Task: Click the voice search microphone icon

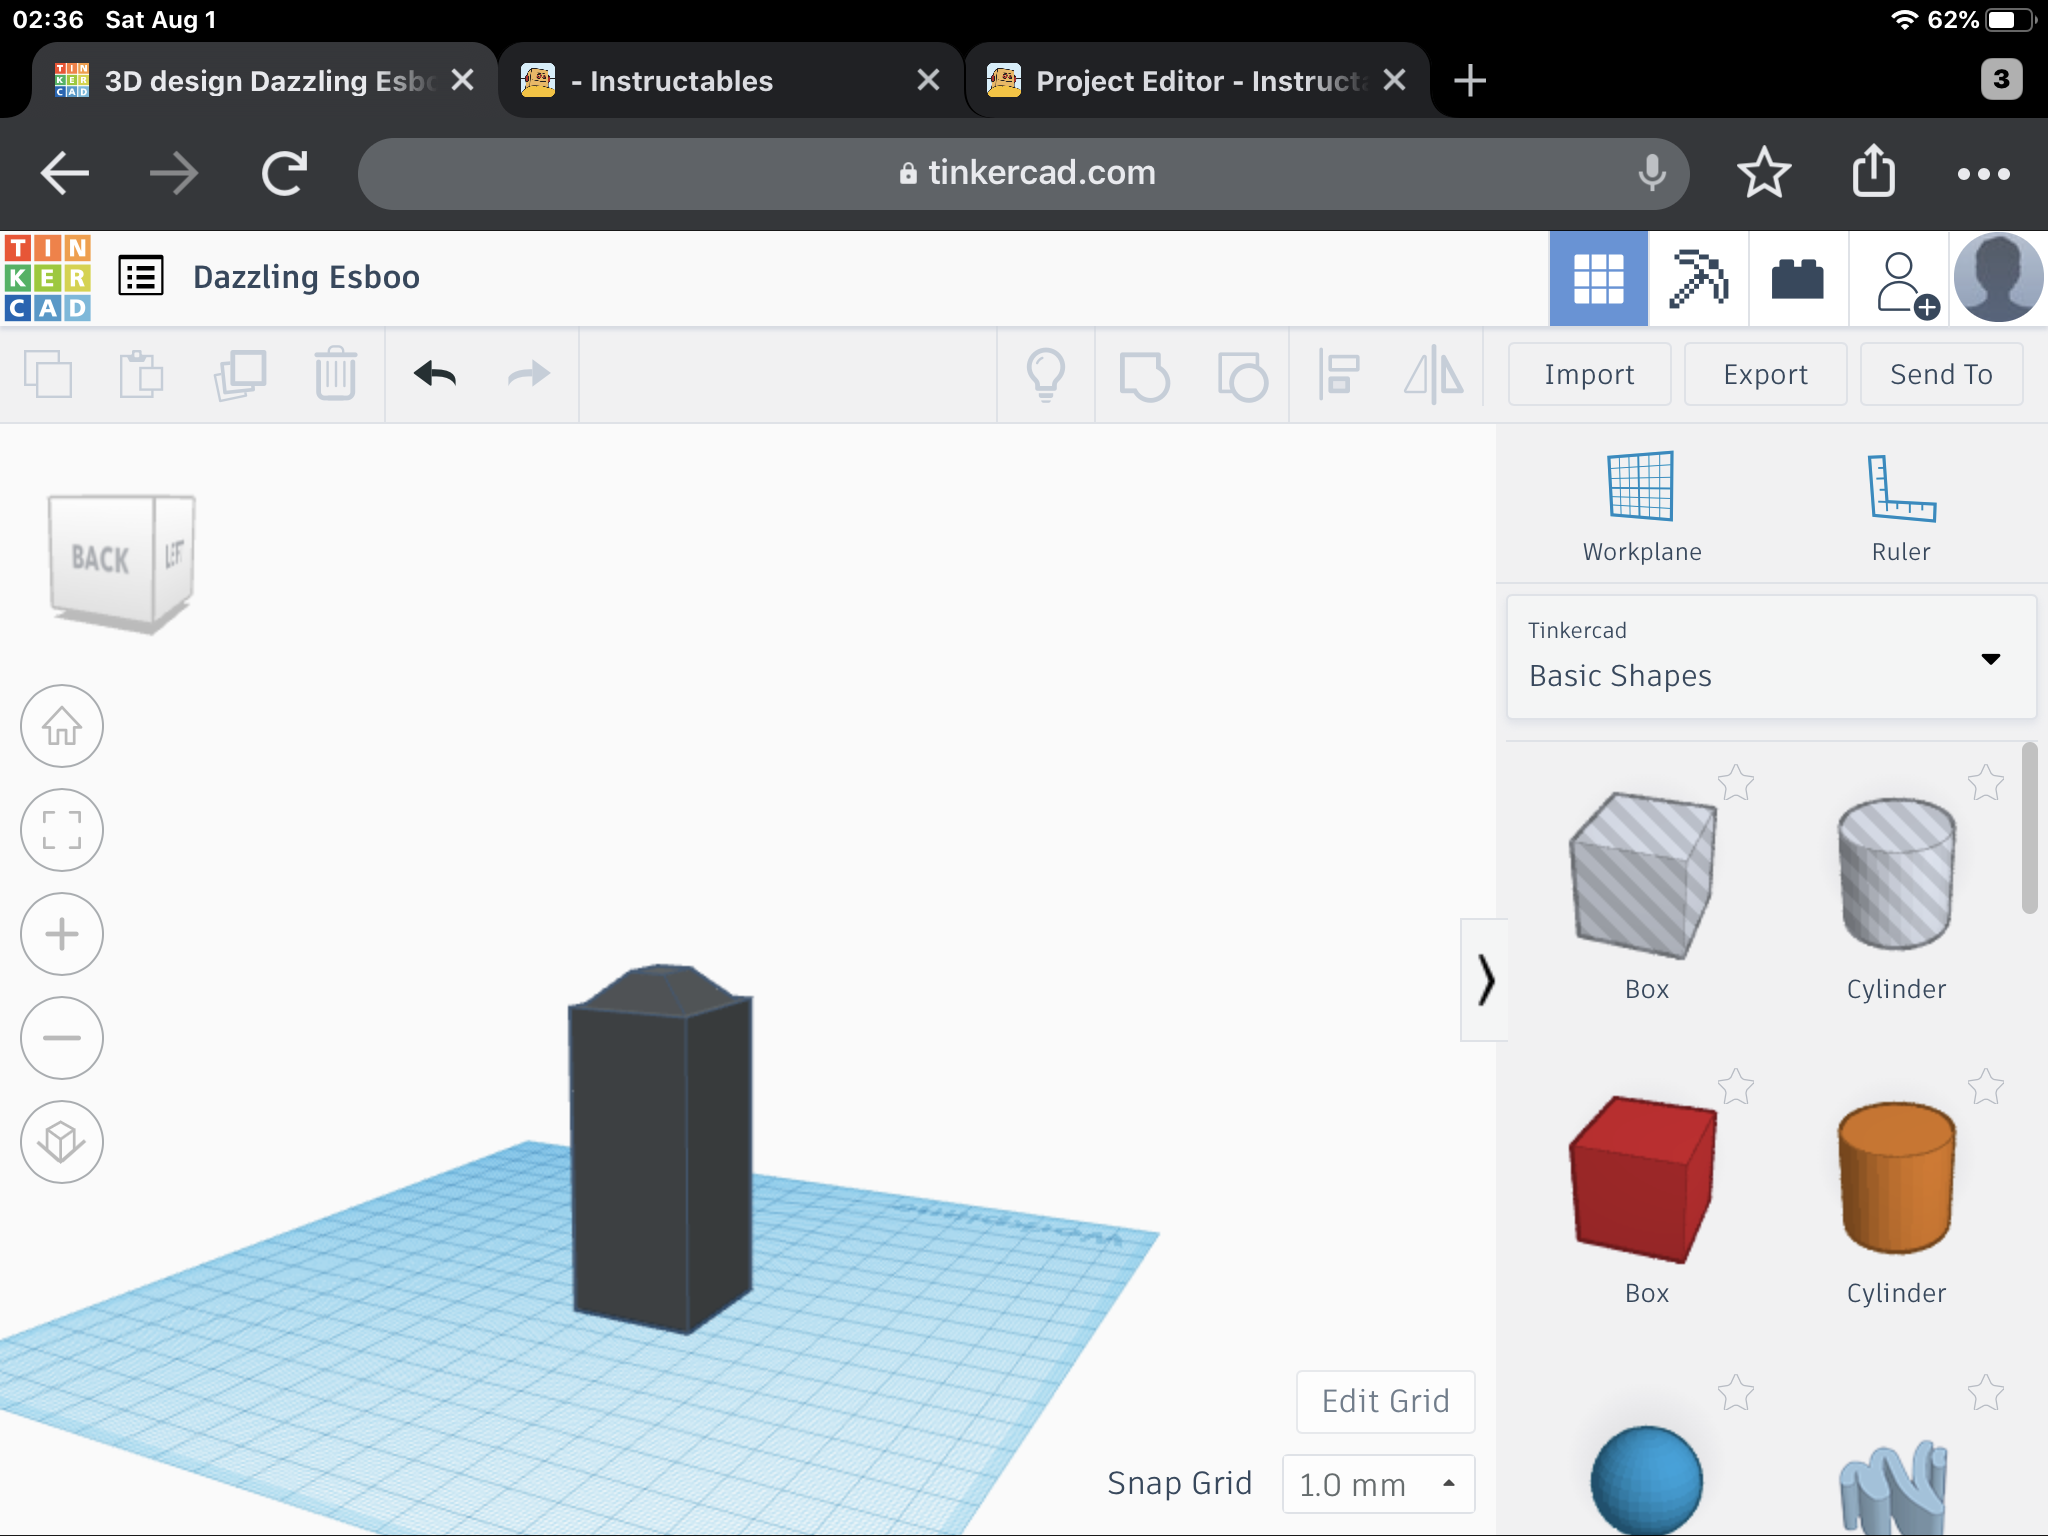Action: [x=1652, y=173]
